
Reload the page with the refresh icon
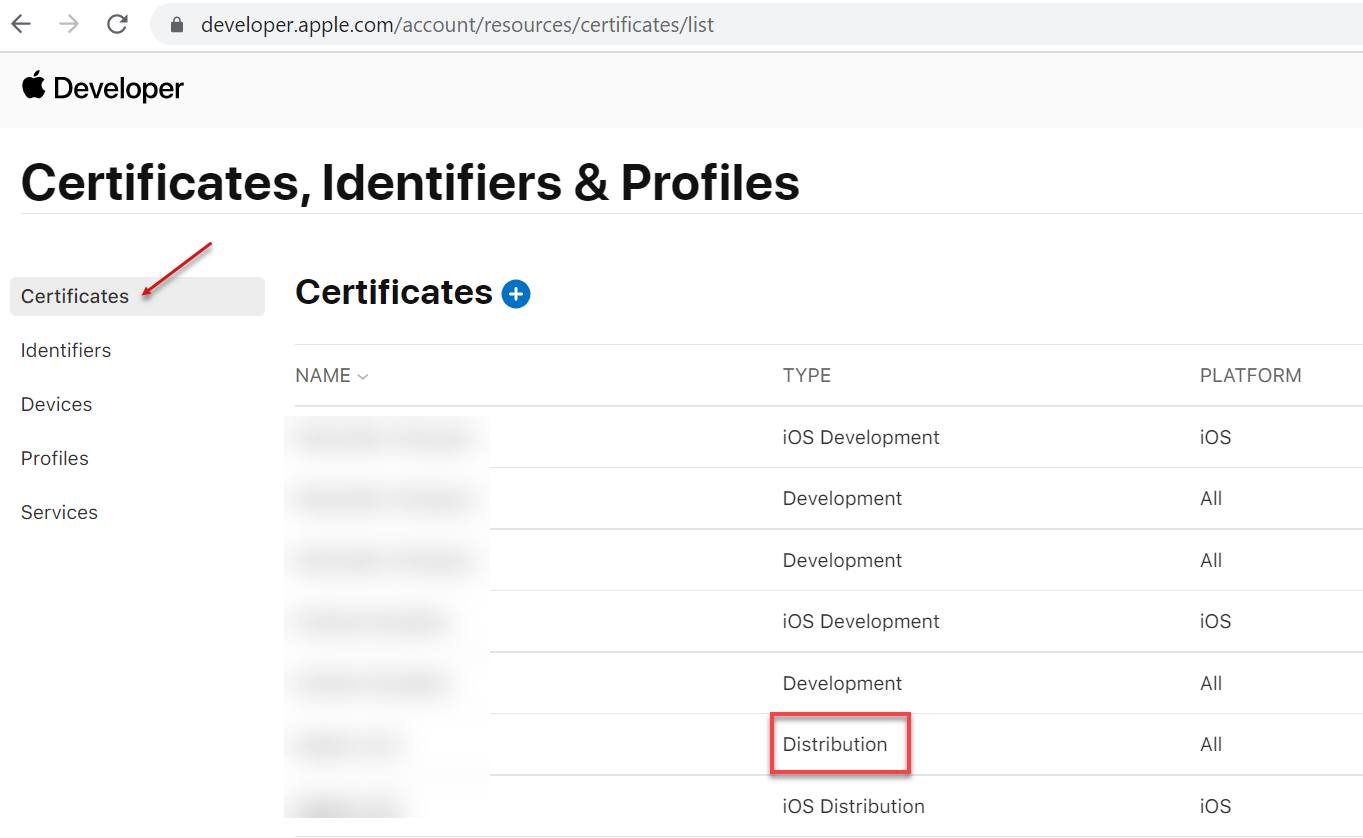pos(117,24)
